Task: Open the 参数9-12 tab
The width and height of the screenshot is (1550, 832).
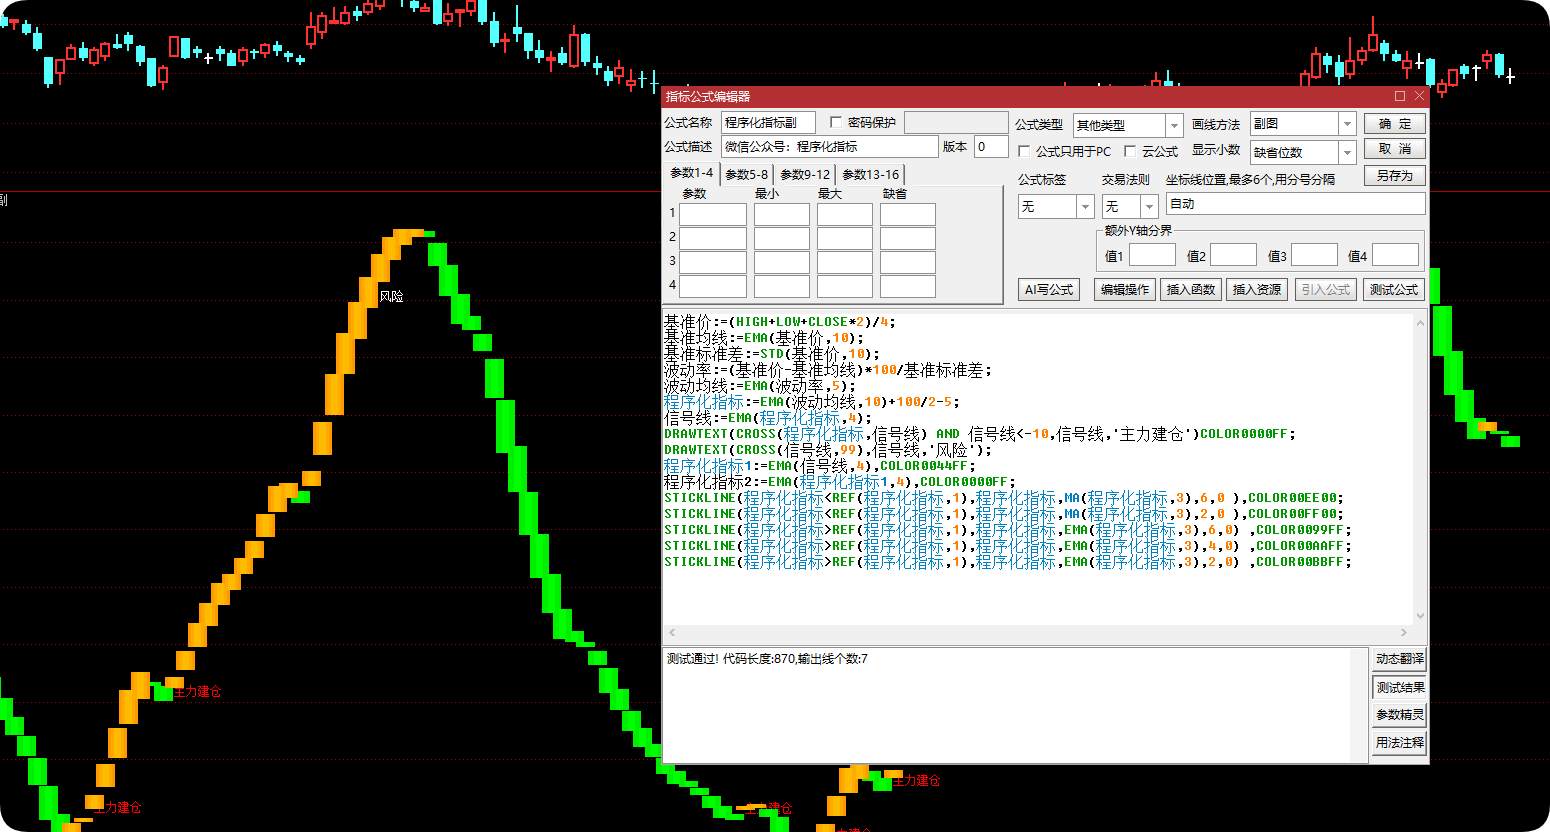Action: [805, 174]
